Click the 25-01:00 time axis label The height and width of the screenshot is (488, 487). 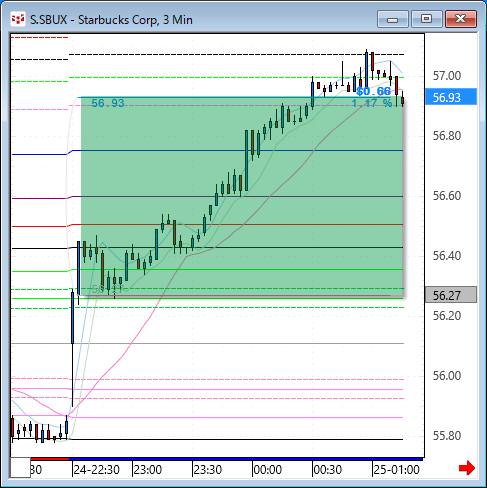tap(396, 470)
